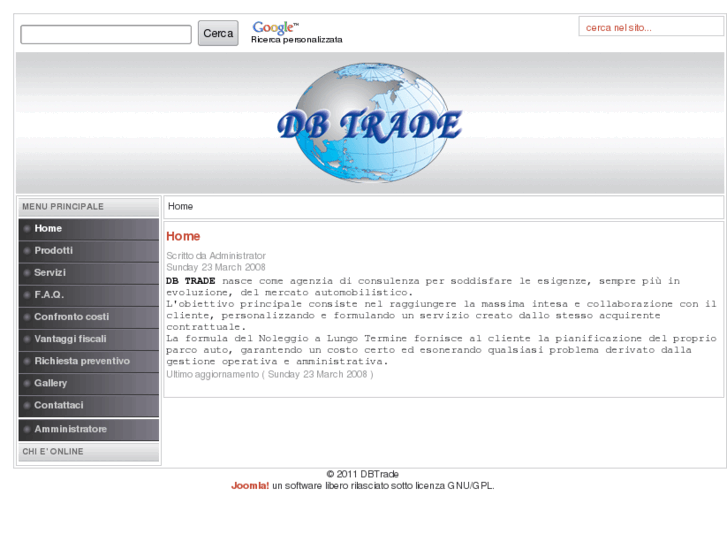Open the Vantaggi fiscali menu item
Viewport: 727px width, 545px height.
pos(89,339)
